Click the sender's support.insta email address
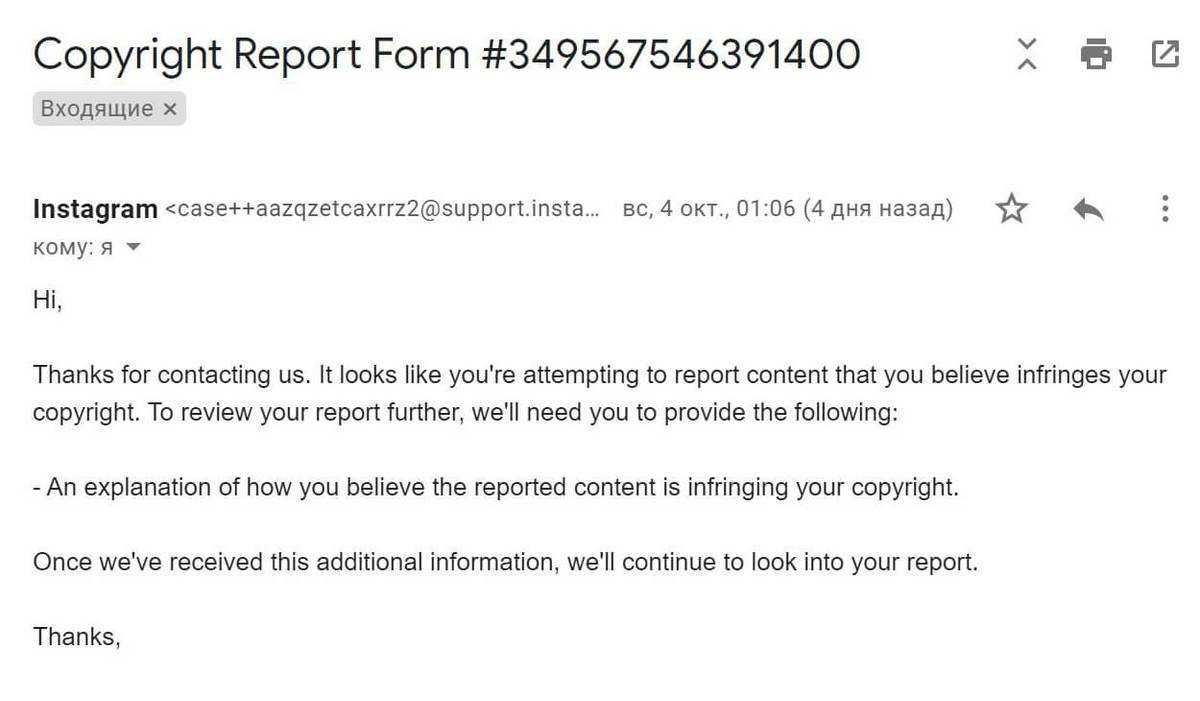The height and width of the screenshot is (701, 1200). click(383, 209)
